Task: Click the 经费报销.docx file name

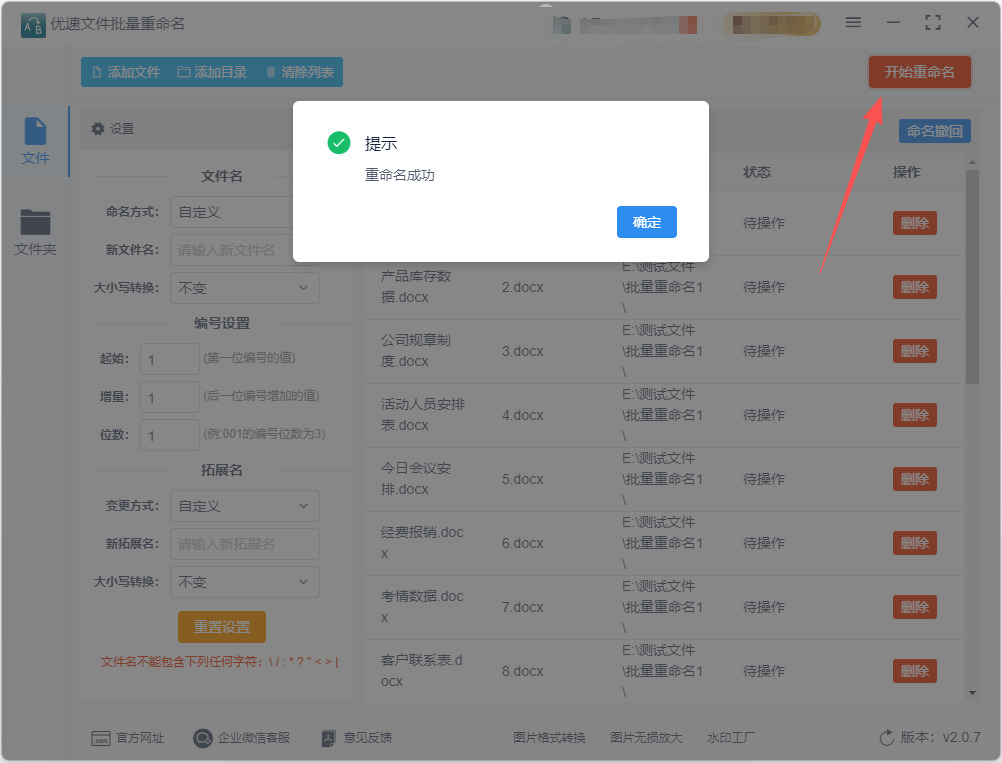Action: (x=422, y=542)
